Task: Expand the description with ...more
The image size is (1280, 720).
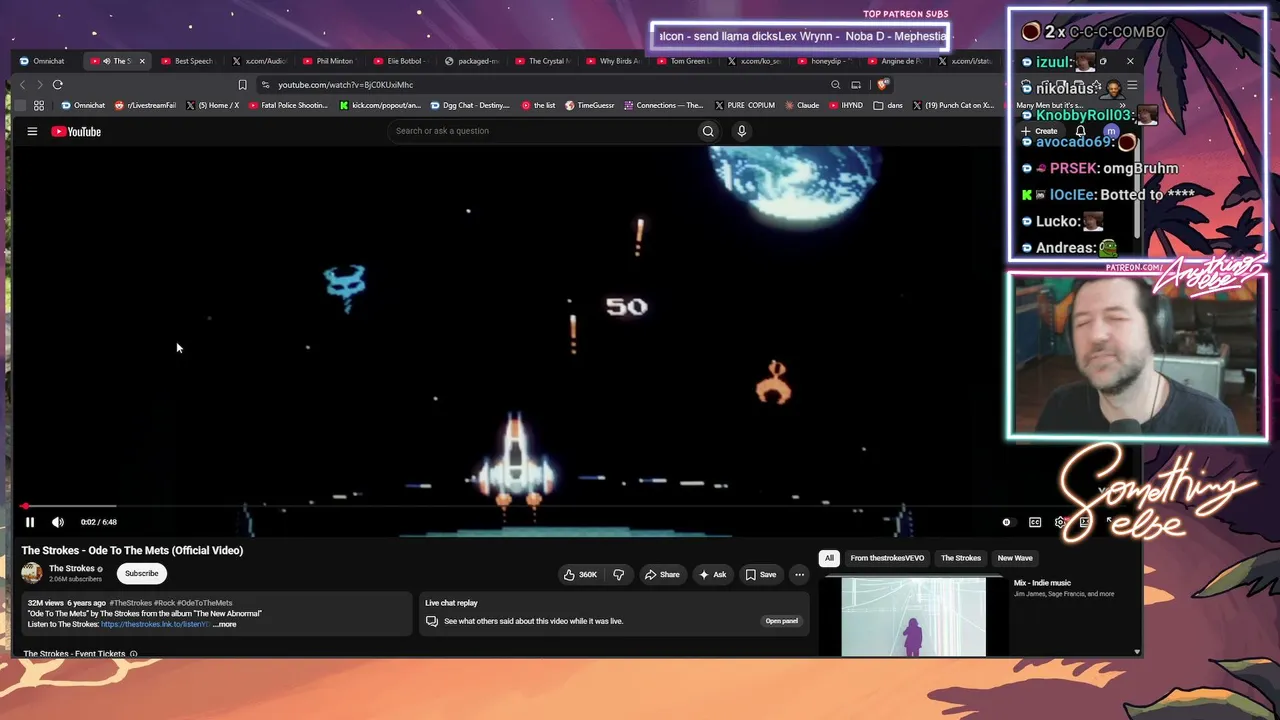Action: (x=225, y=624)
